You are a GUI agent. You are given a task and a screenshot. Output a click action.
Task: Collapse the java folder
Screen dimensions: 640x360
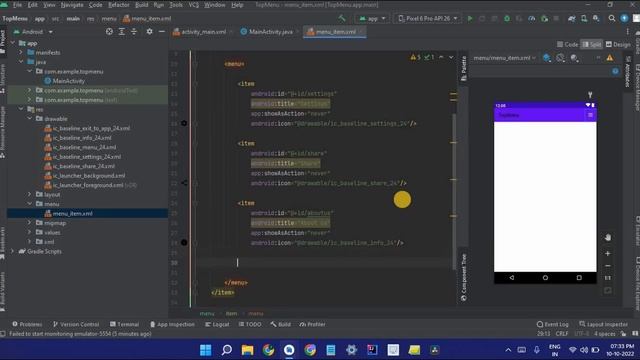click(x=21, y=62)
